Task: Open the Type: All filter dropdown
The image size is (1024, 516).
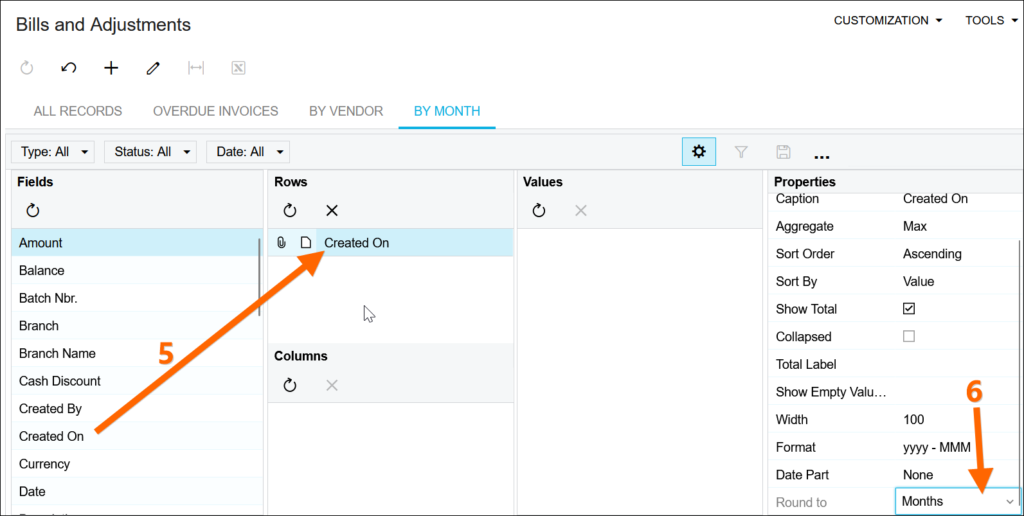Action: point(56,152)
